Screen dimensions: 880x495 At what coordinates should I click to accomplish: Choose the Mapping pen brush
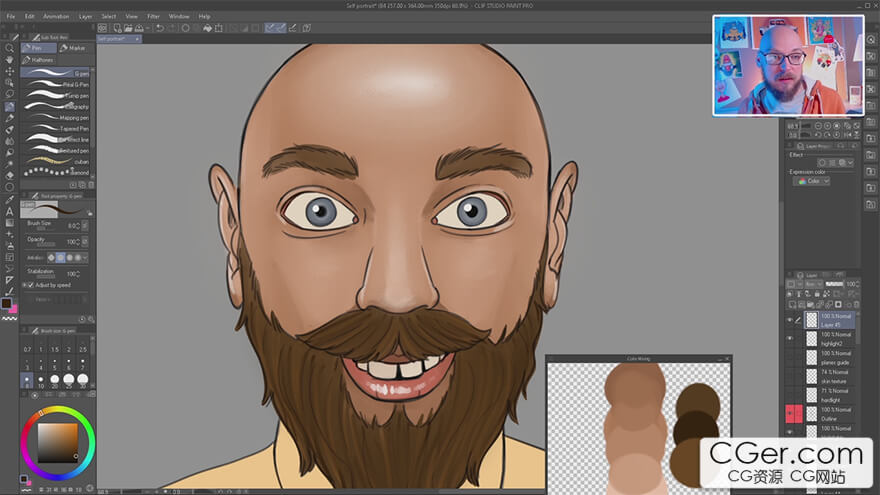click(56, 117)
